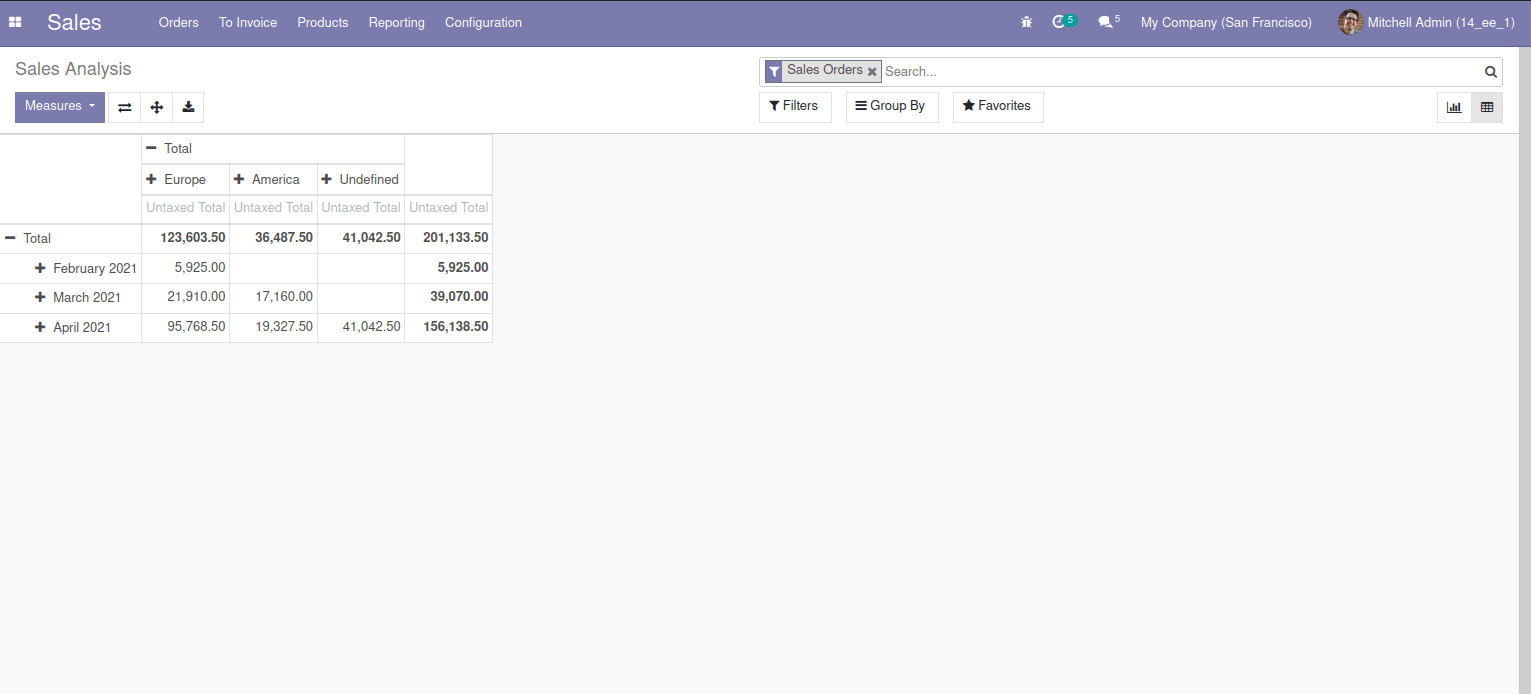The height and width of the screenshot is (694, 1531).
Task: Open the activities clock panel
Action: click(1059, 21)
